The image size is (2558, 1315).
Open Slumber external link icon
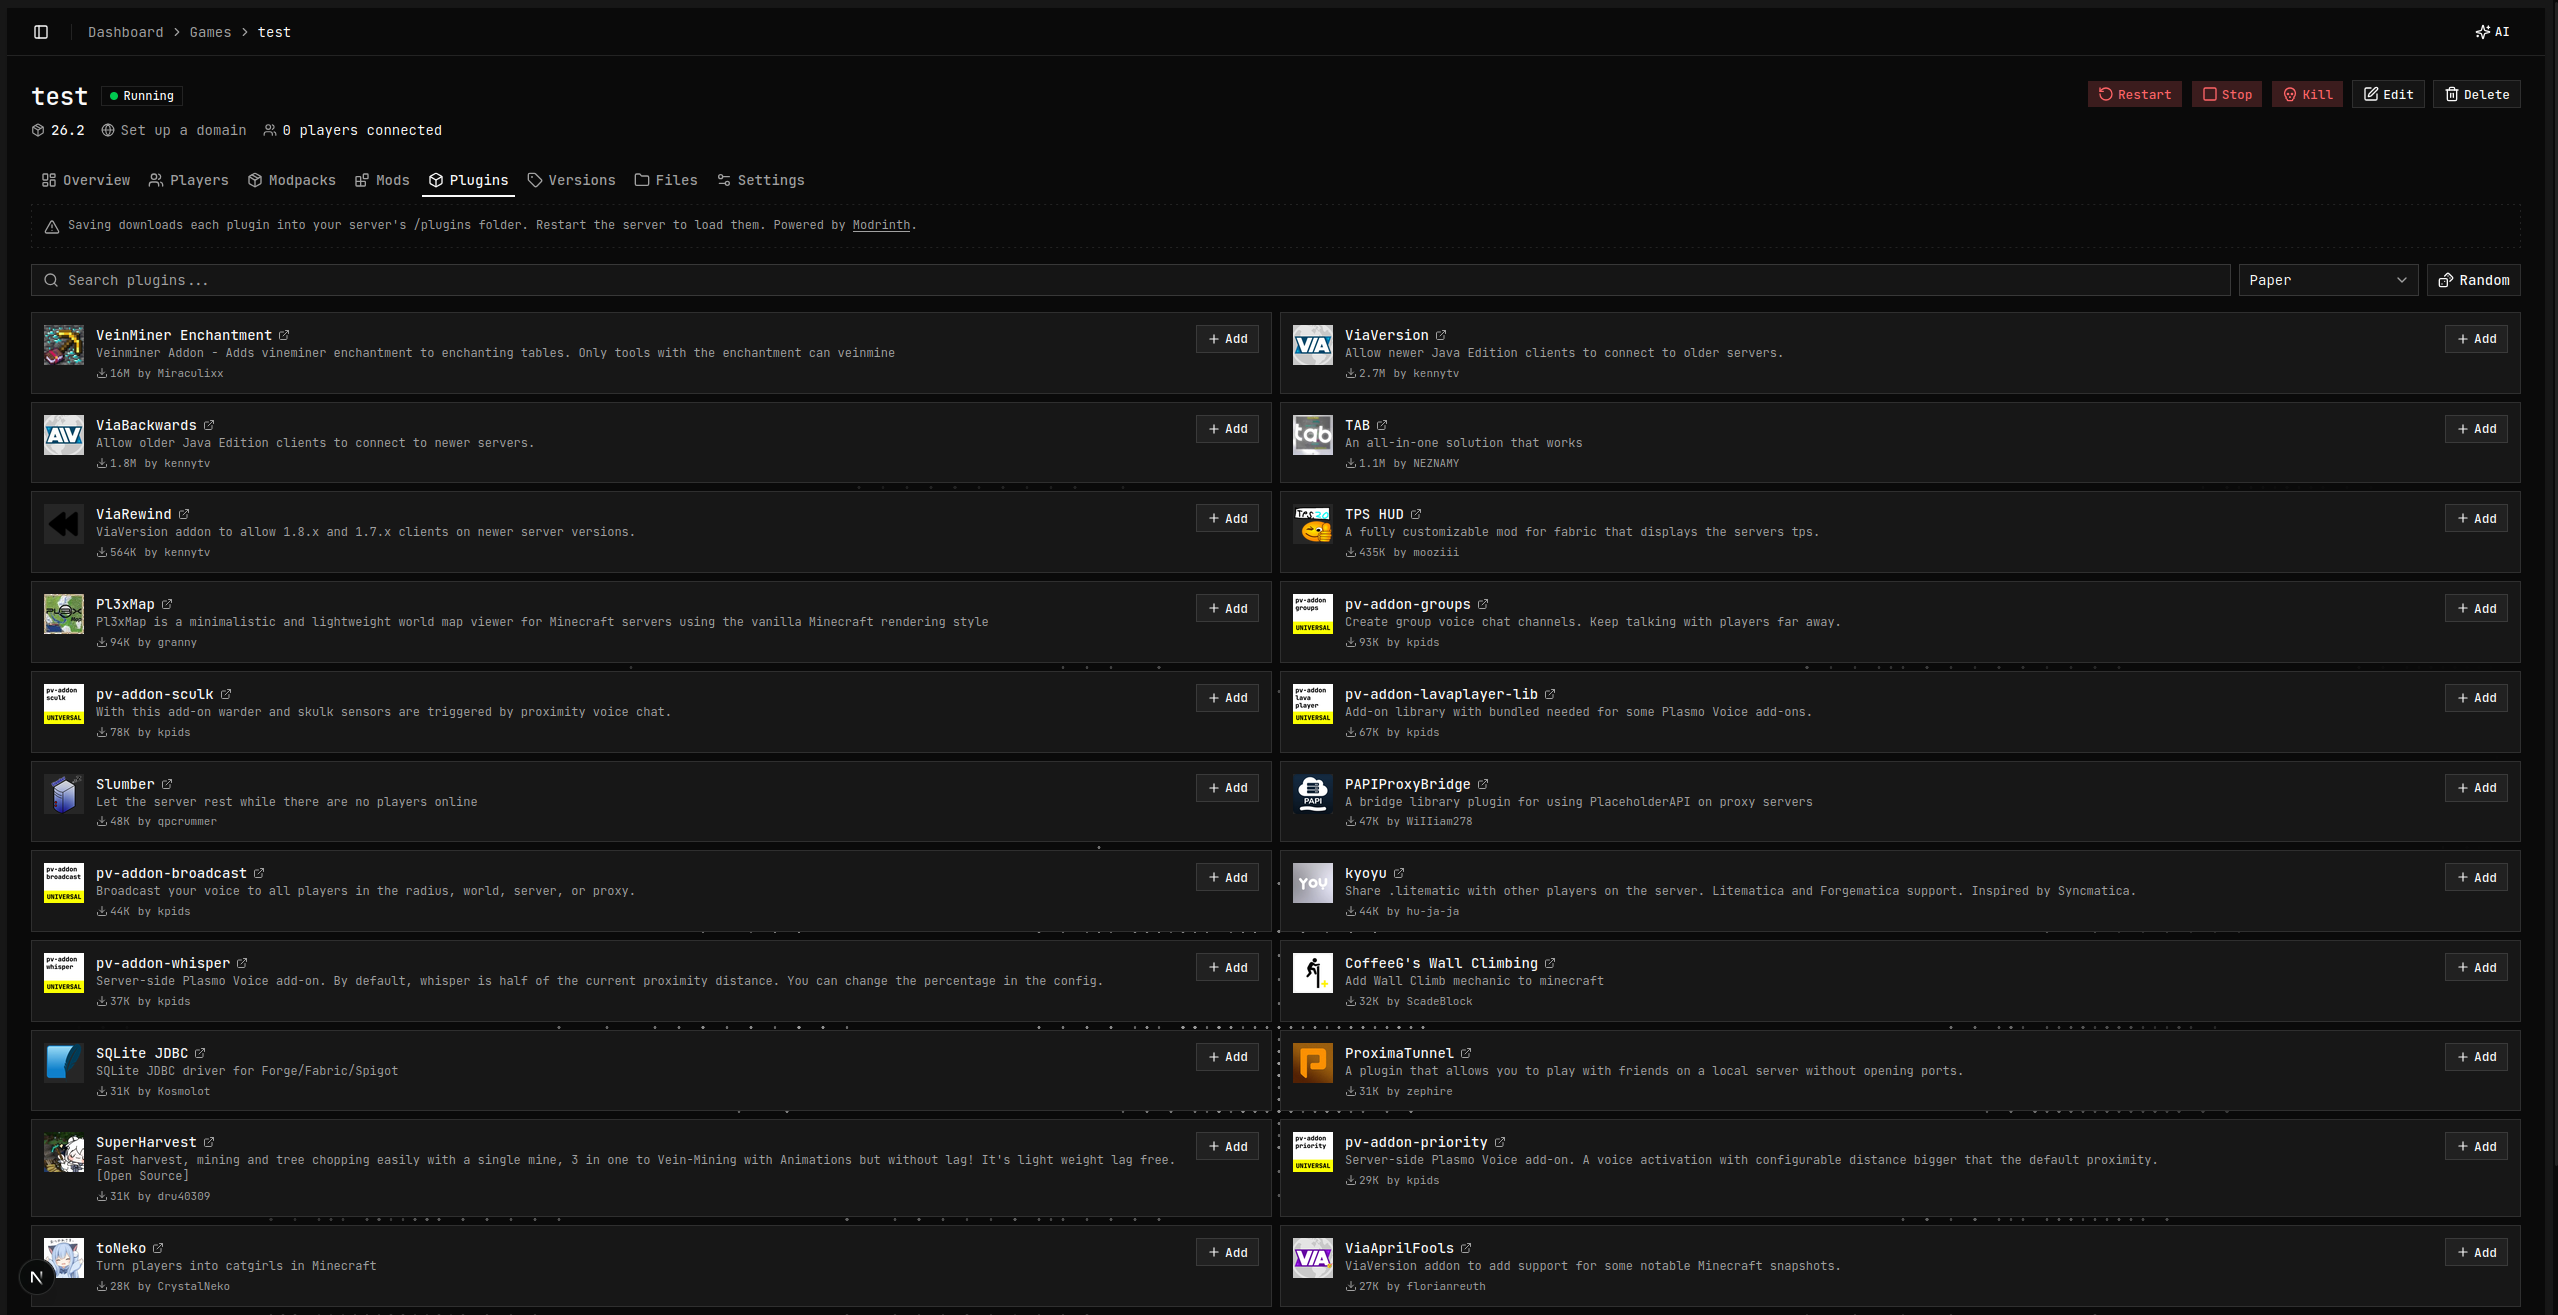pos(167,784)
